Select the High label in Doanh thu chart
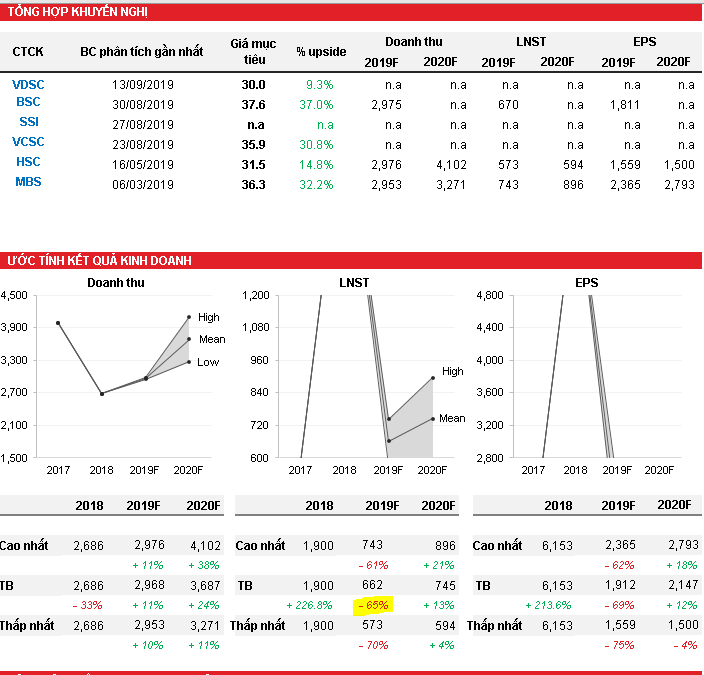This screenshot has width=704, height=675. click(208, 317)
